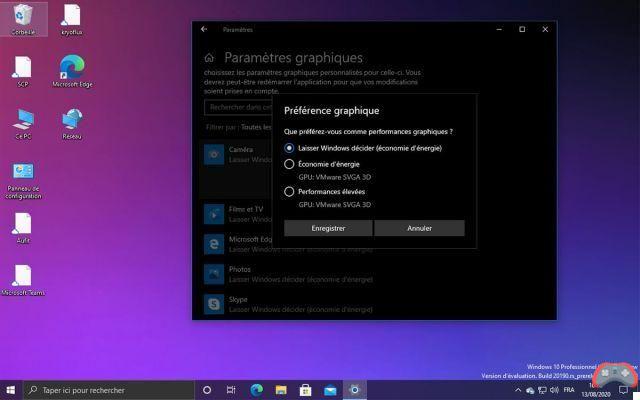Click the Skype app name in list
The width and height of the screenshot is (640, 400).
pyautogui.click(x=238, y=300)
